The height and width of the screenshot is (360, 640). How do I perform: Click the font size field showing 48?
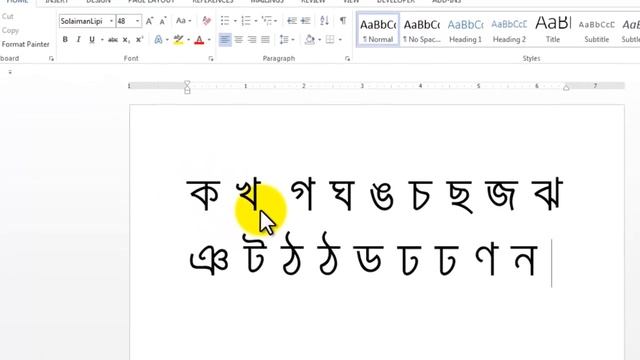click(x=125, y=21)
